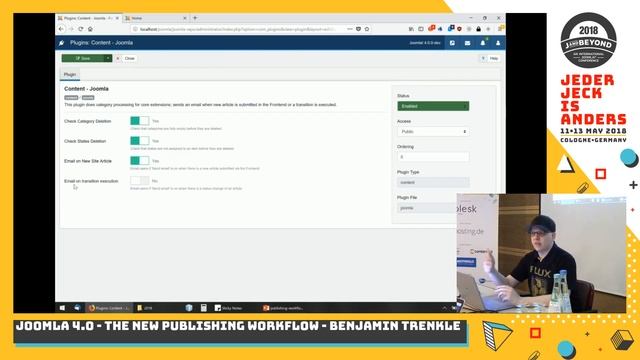Bookmark this page with the star icon
Screen dimensions: 640x360
367,29
